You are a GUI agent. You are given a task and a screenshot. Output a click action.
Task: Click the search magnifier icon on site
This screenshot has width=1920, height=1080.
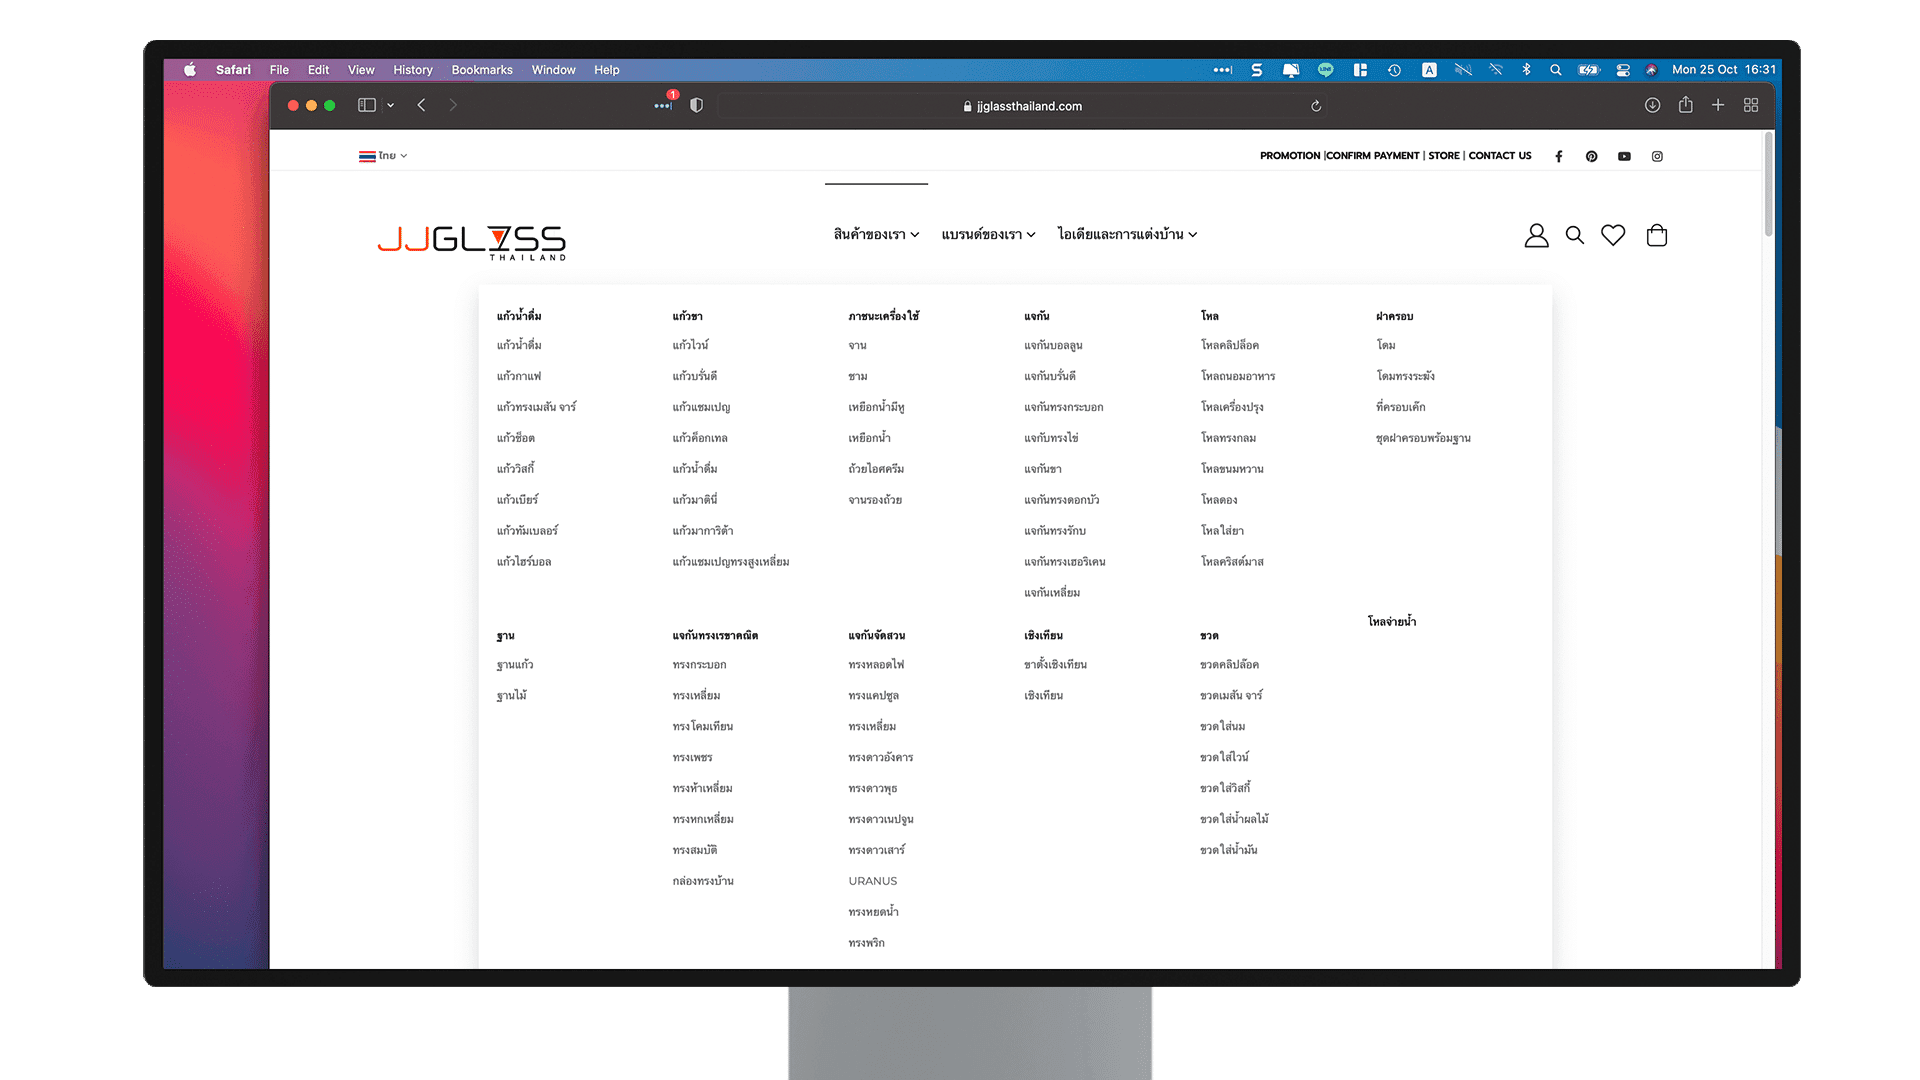(1575, 236)
